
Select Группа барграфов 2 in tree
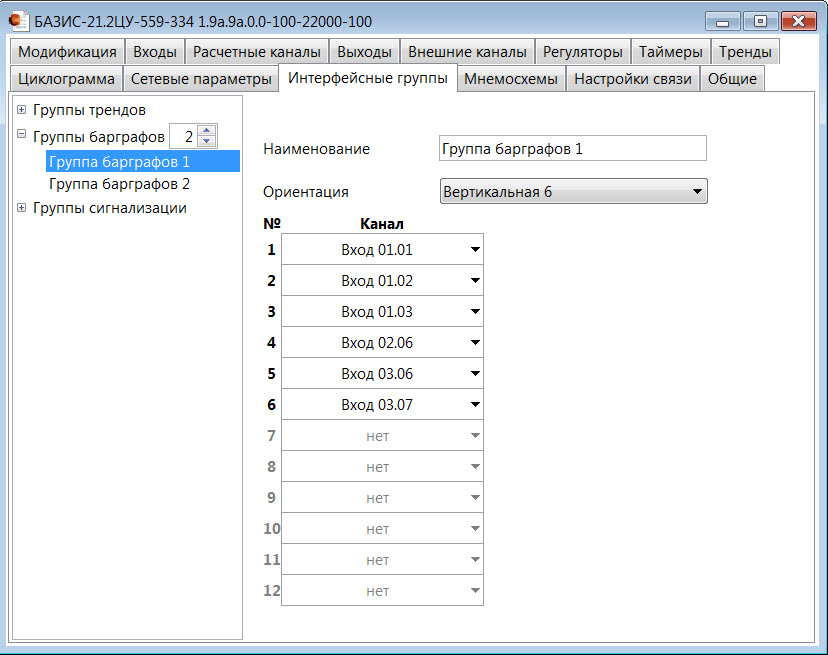click(119, 184)
